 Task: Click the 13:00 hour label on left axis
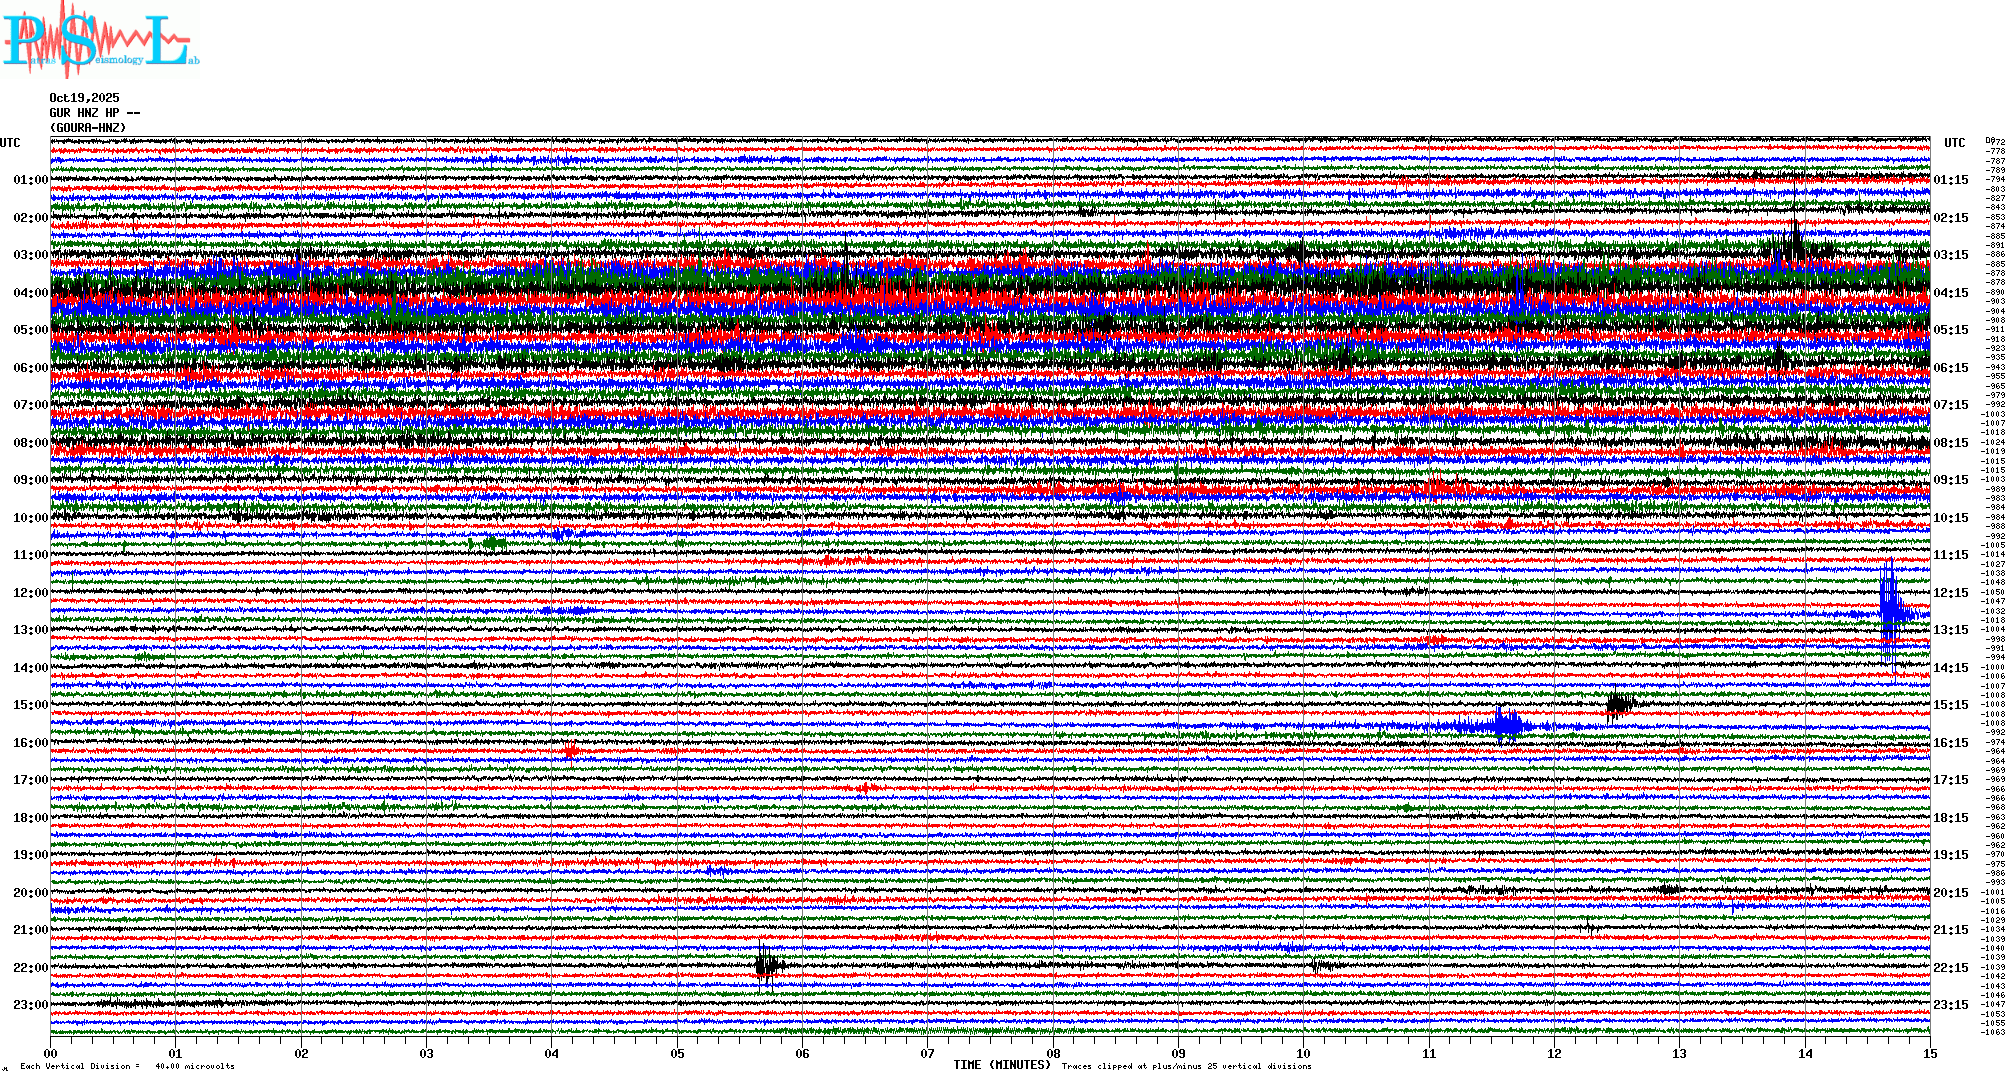(x=30, y=630)
